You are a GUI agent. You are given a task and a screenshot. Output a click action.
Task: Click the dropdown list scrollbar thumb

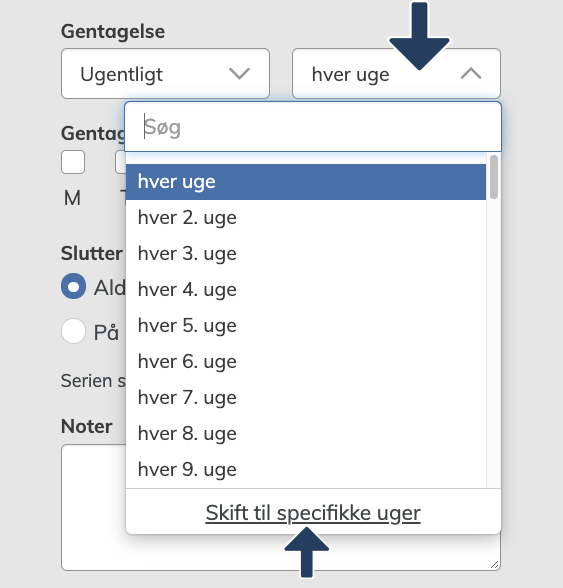pyautogui.click(x=494, y=177)
